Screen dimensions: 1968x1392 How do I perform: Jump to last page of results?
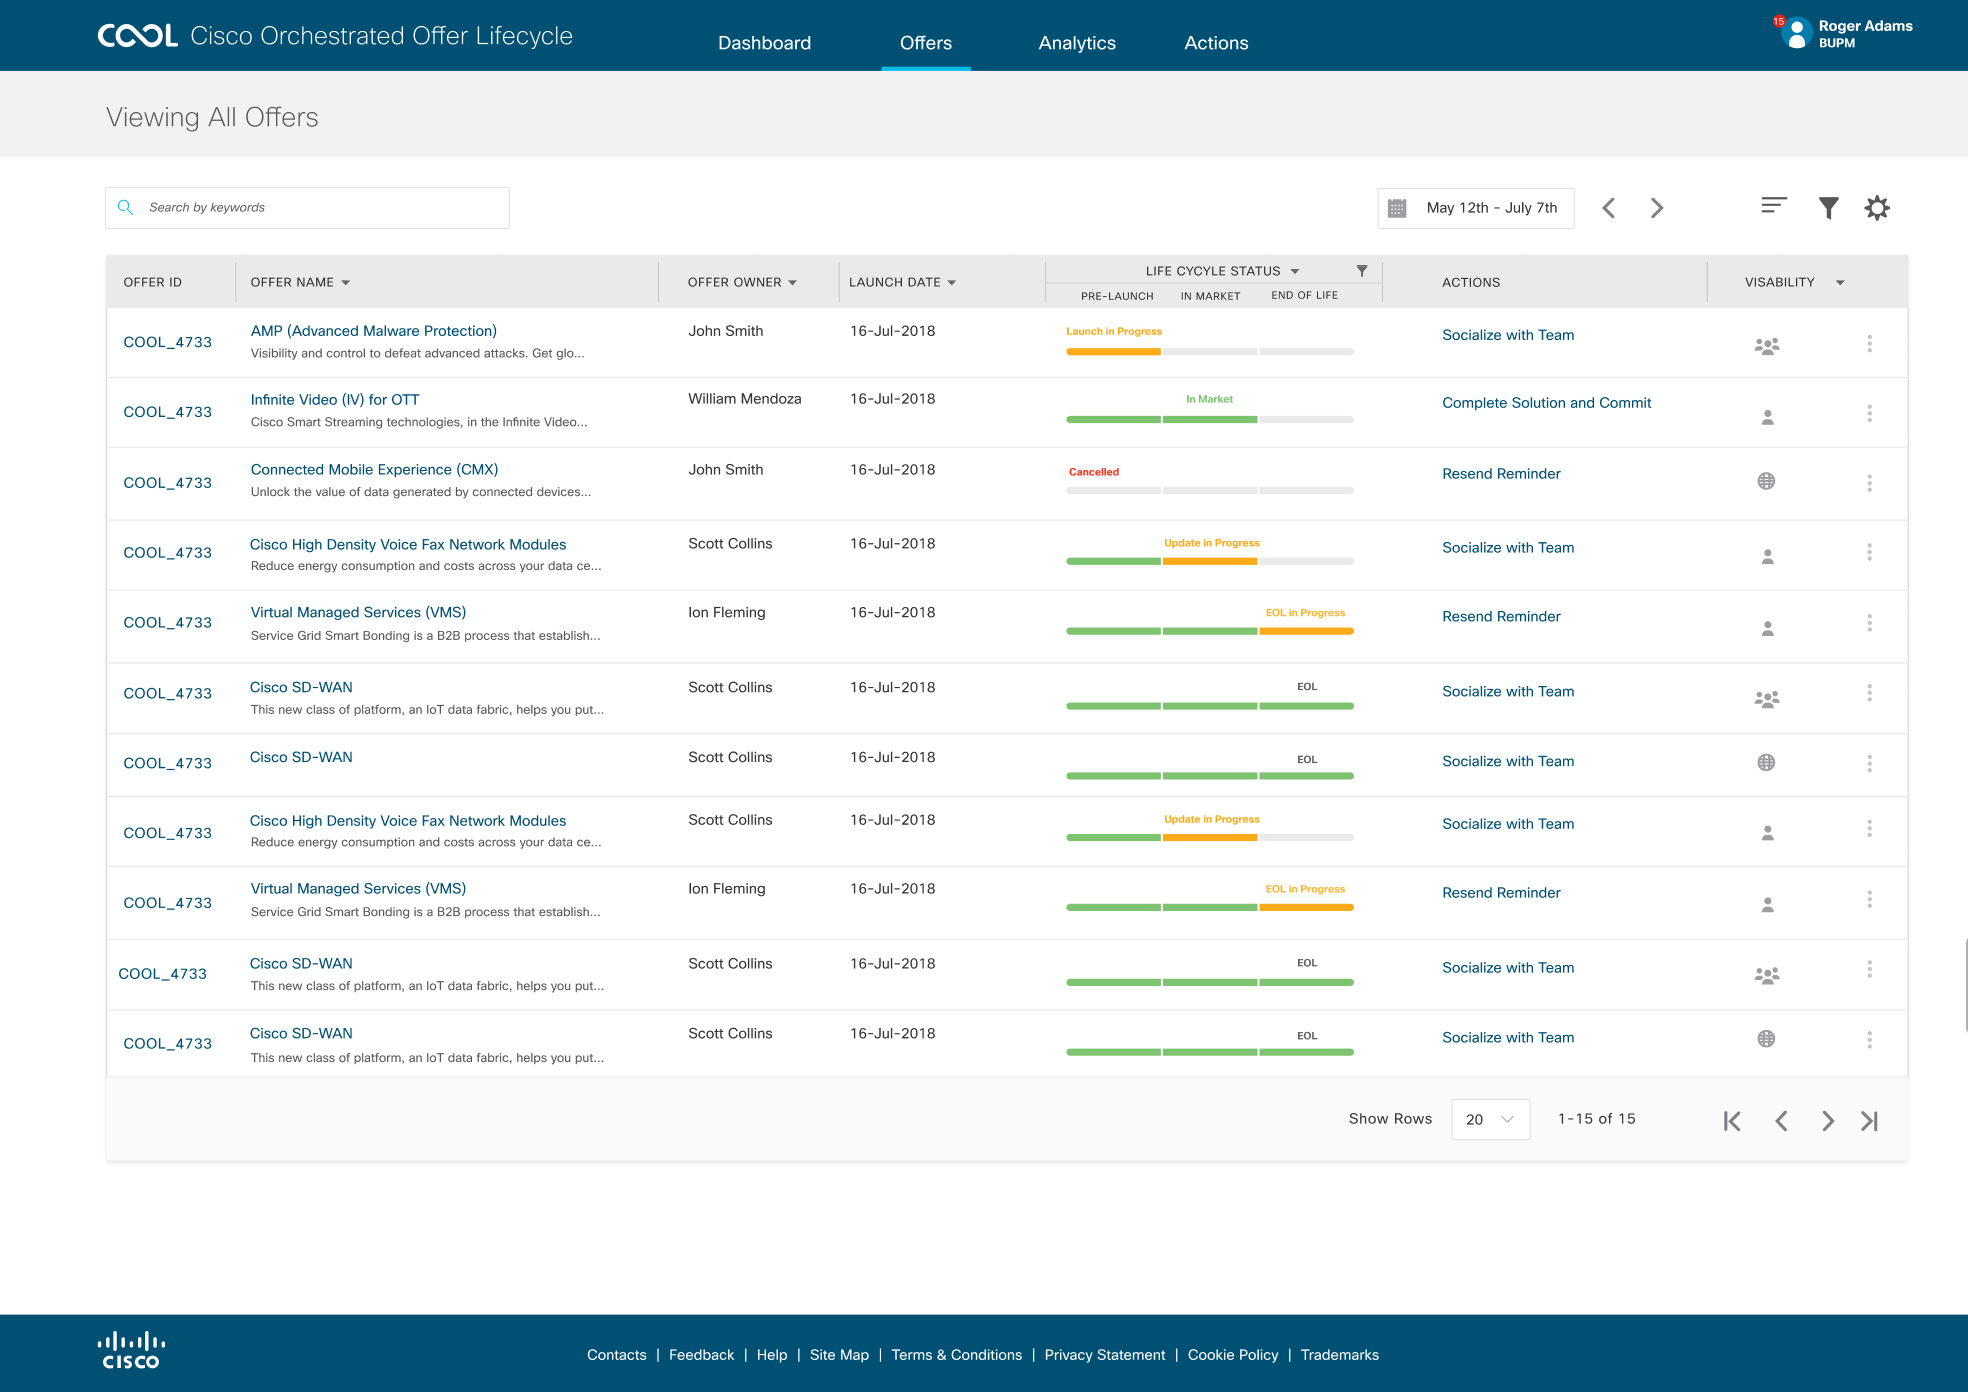click(x=1869, y=1121)
